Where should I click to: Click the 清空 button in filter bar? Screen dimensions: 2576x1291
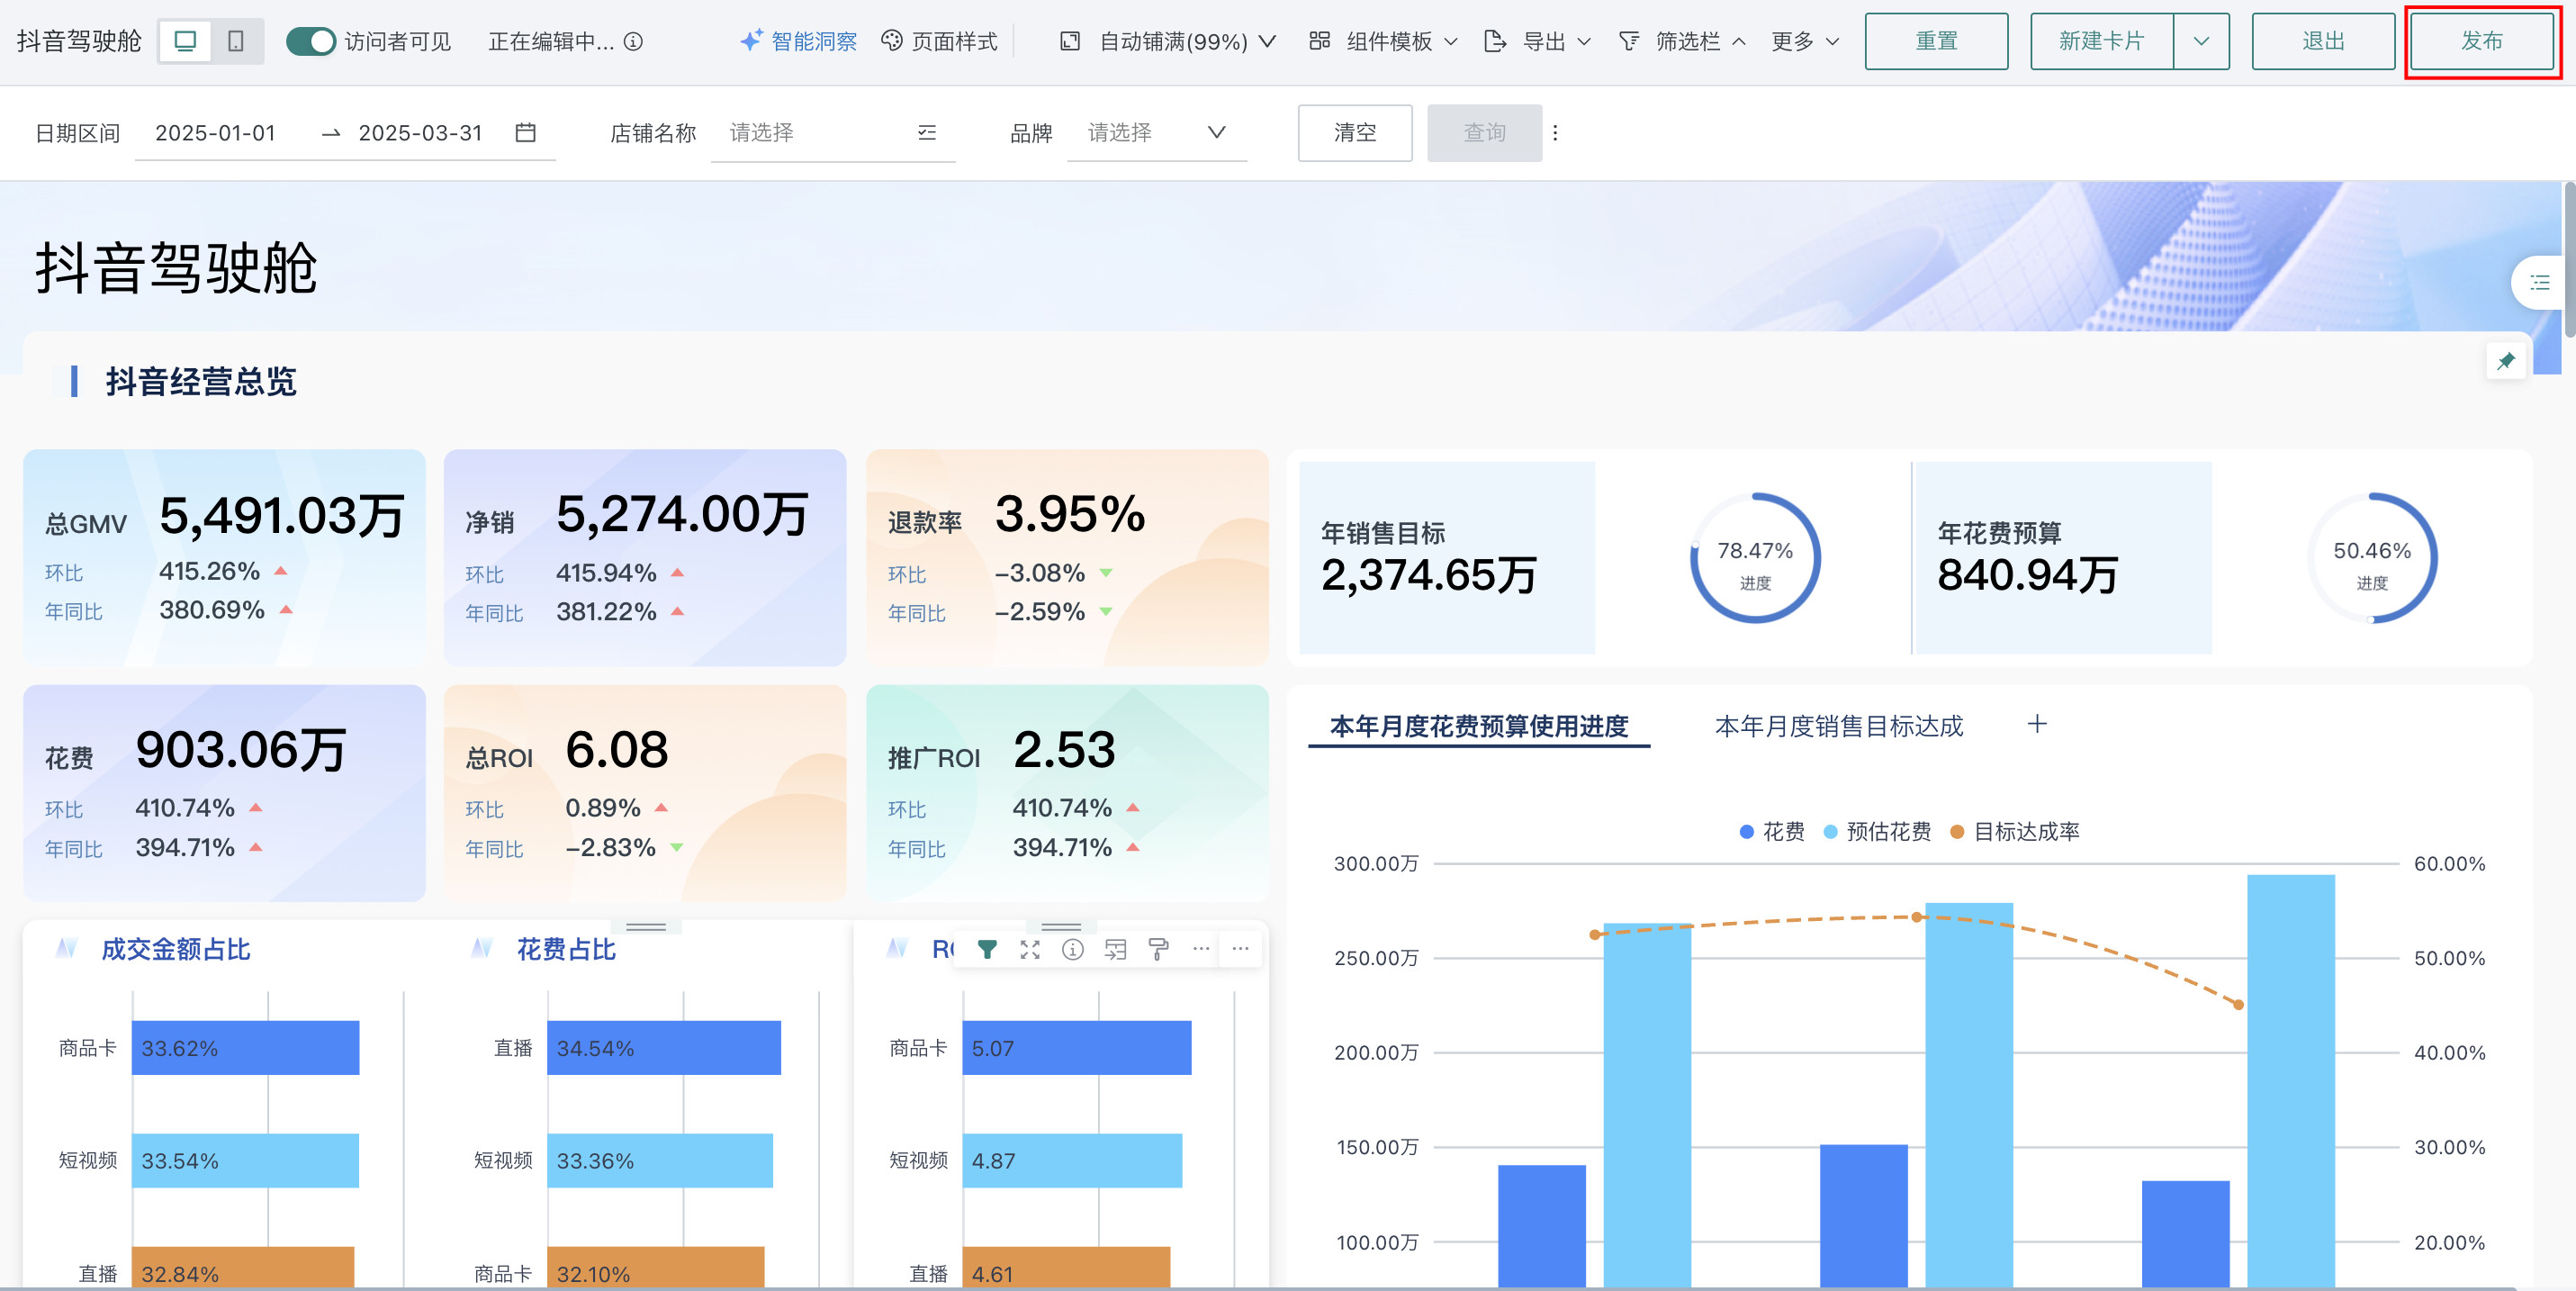click(1354, 132)
